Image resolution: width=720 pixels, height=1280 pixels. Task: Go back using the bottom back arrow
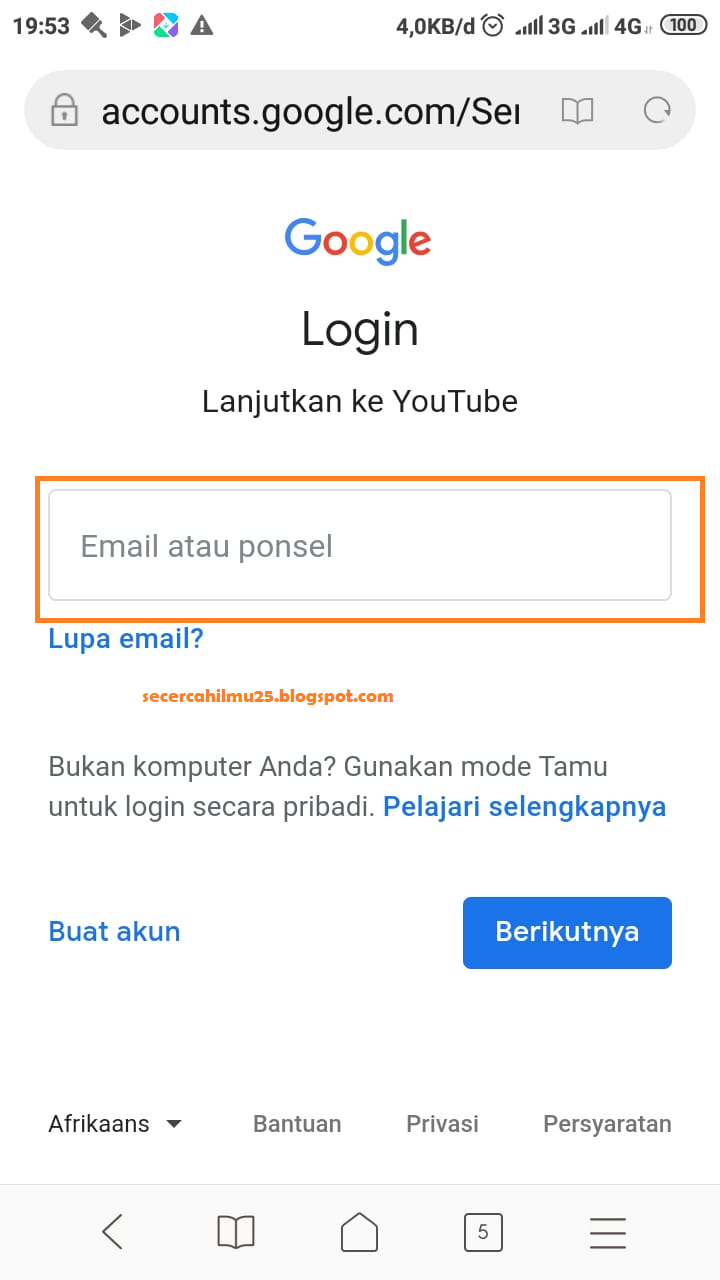point(113,1232)
